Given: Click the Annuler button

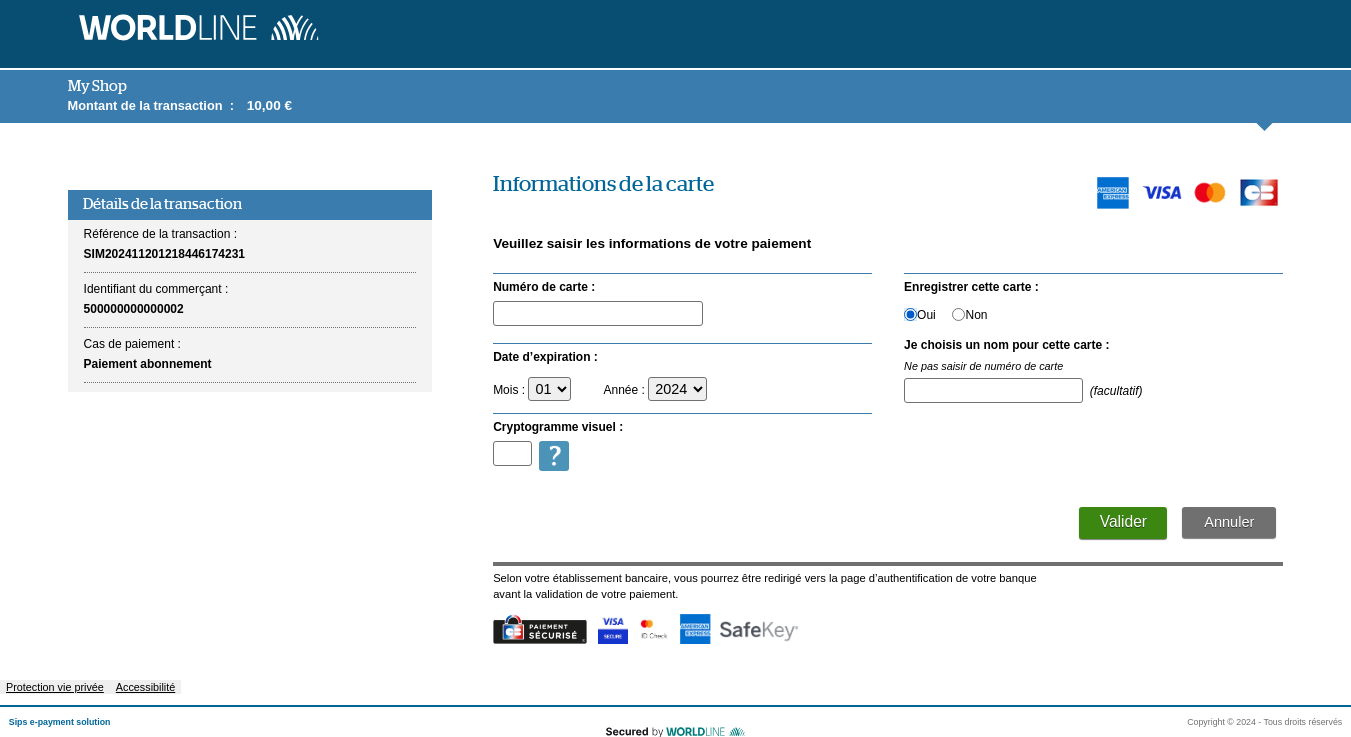Looking at the screenshot, I should (1229, 523).
